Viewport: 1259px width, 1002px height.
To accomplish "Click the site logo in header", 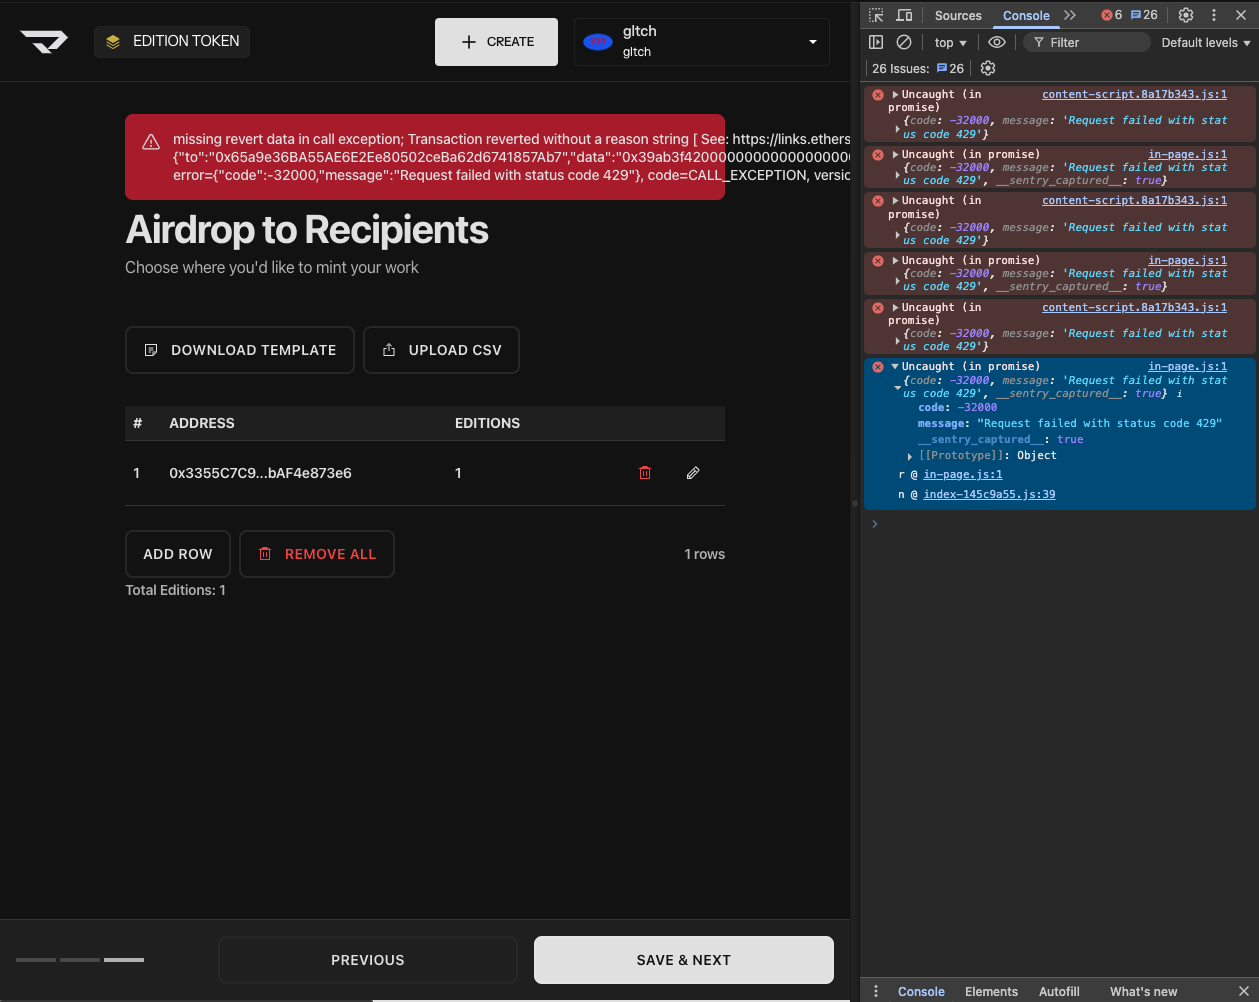I will tap(44, 41).
